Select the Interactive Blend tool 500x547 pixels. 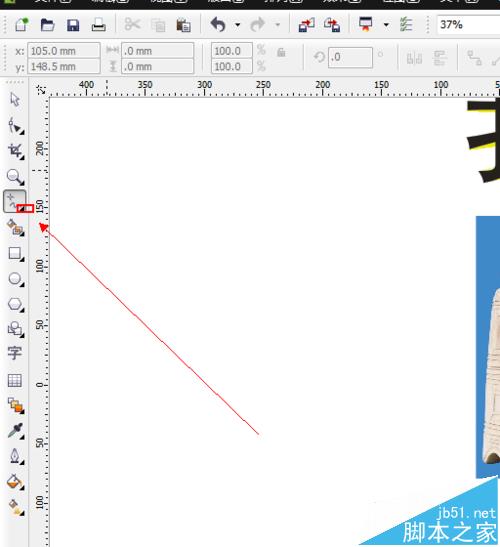coord(15,405)
